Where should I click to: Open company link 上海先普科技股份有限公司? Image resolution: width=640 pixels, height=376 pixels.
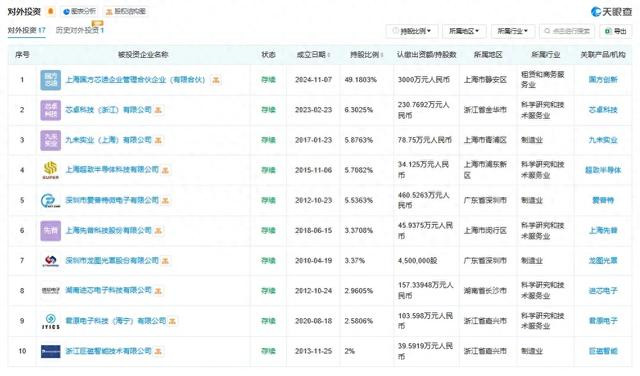click(x=108, y=230)
